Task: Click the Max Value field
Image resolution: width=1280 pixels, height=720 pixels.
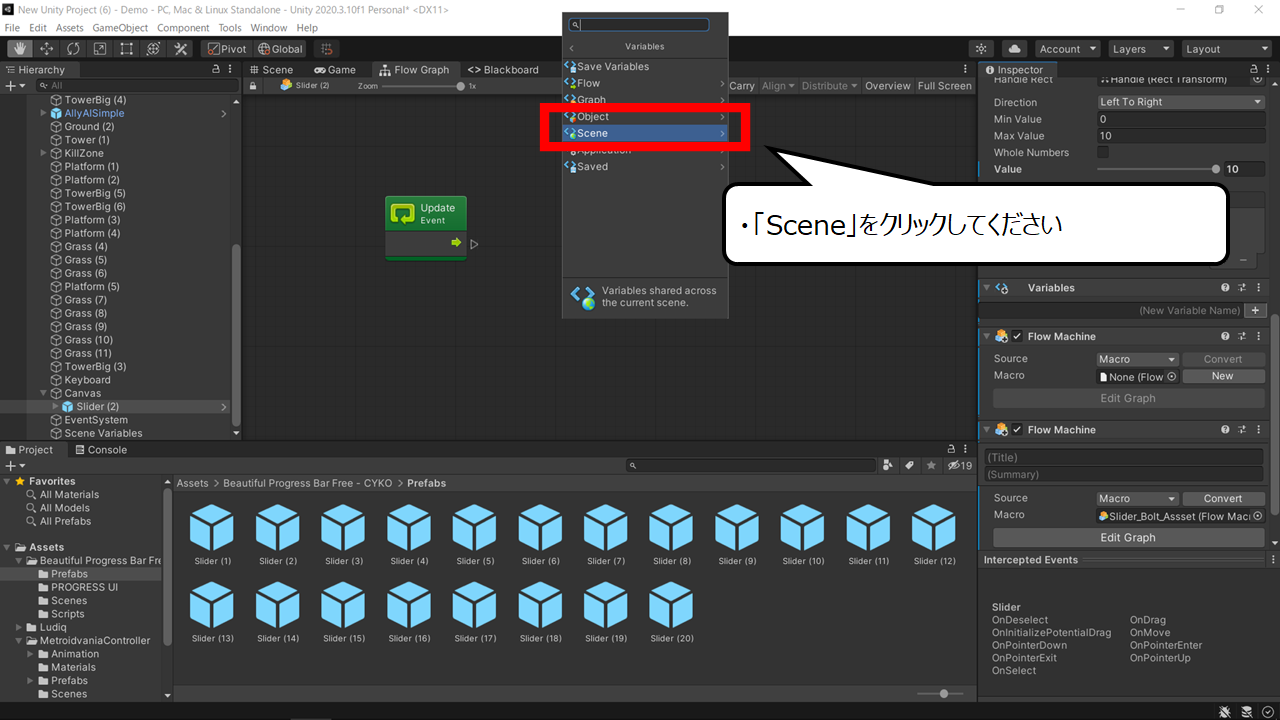Action: coord(1181,136)
